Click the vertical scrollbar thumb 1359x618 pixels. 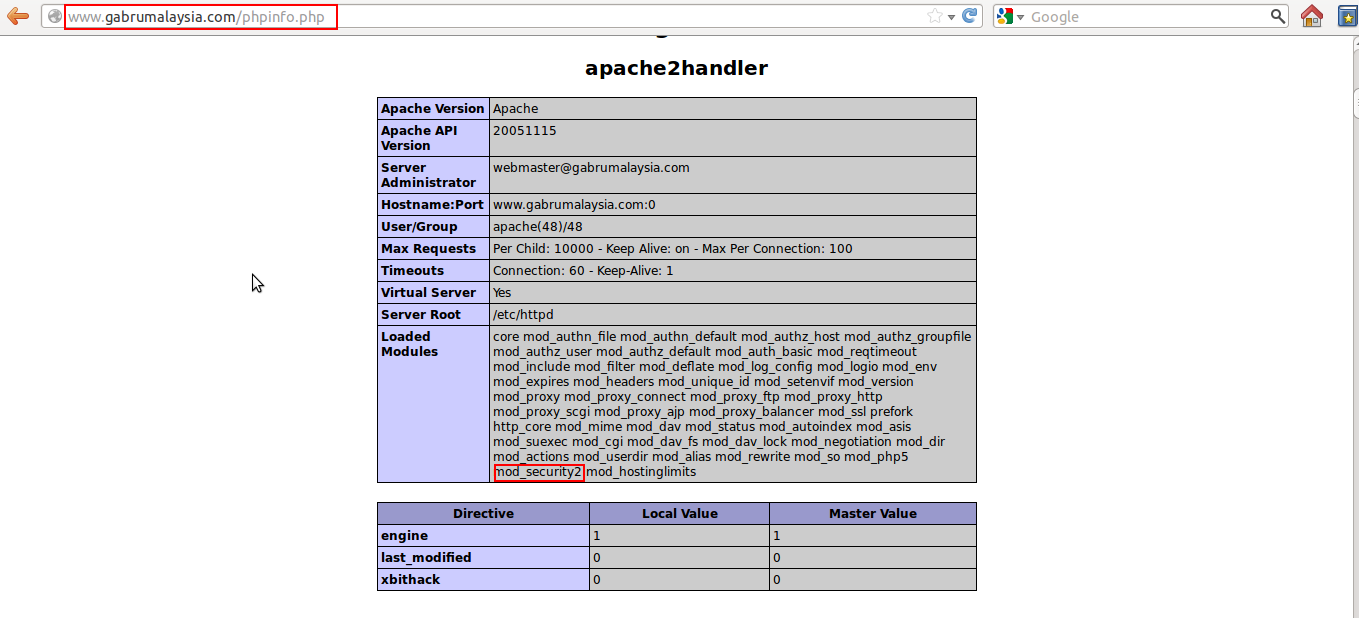[1355, 103]
